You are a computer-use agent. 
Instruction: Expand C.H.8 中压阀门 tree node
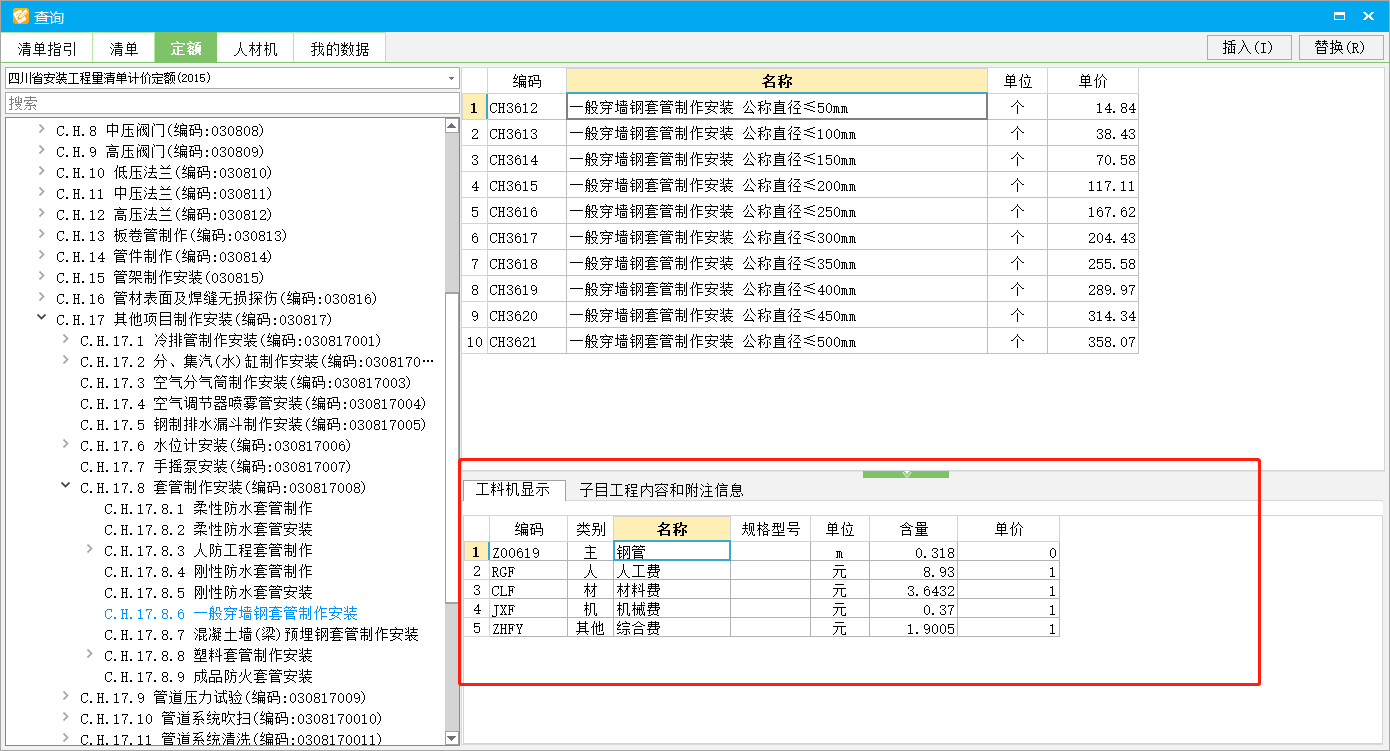[x=42, y=130]
